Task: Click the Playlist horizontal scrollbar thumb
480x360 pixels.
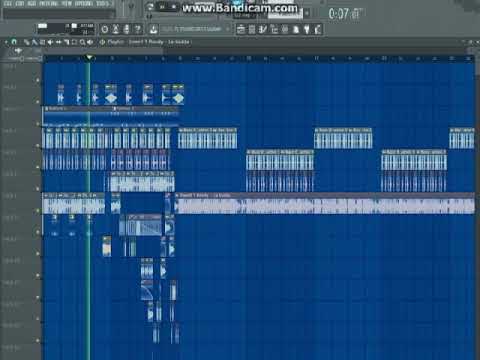Action: (103, 51)
